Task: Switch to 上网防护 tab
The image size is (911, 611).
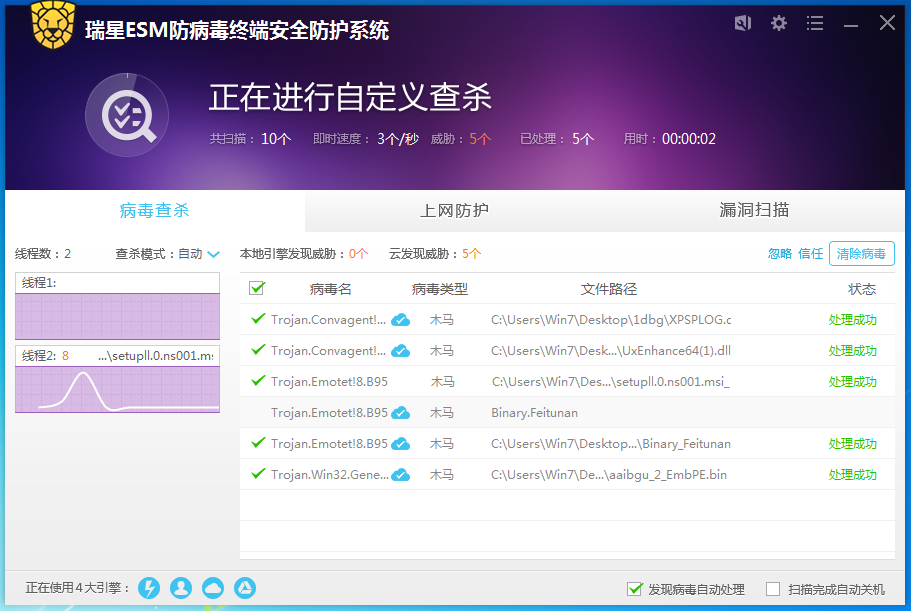Action: pyautogui.click(x=454, y=210)
